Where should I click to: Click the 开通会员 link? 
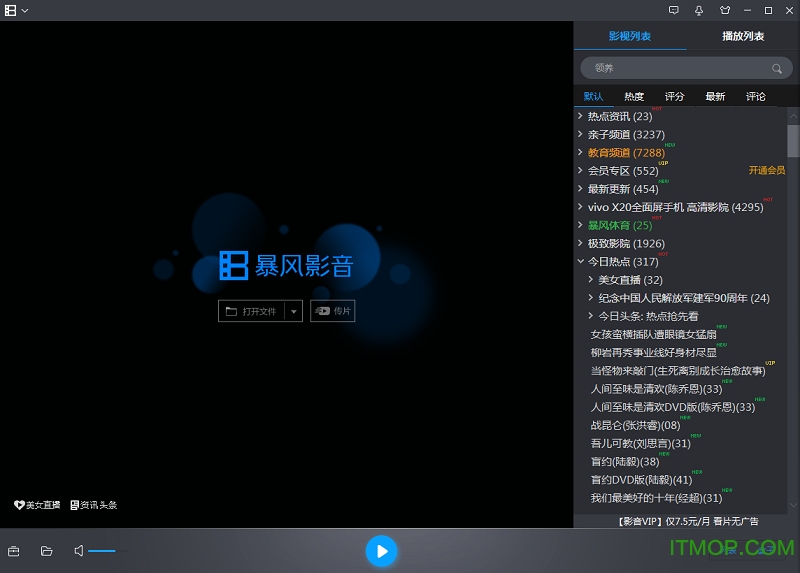click(x=767, y=171)
